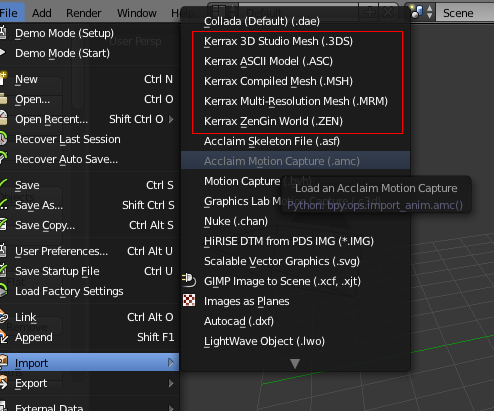The width and height of the screenshot is (494, 411).
Task: Click the New file icon
Action: [x=3, y=79]
